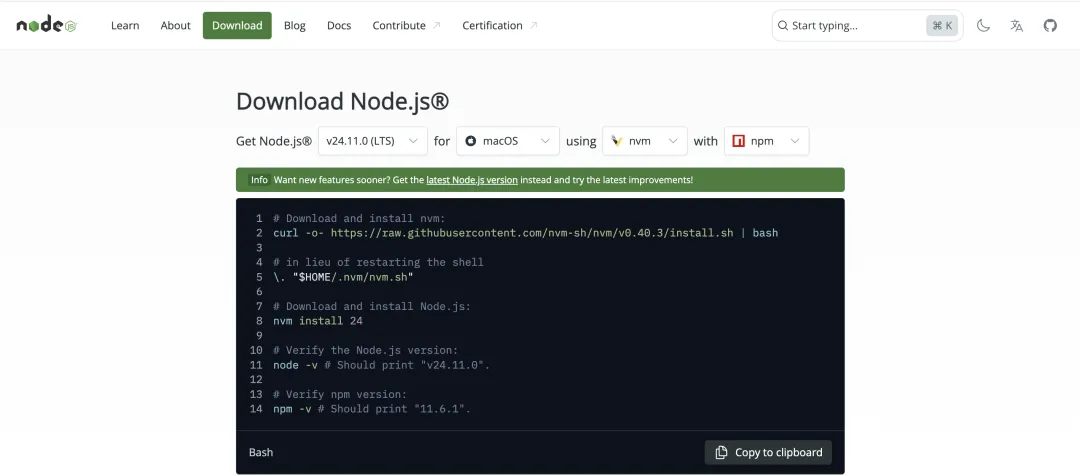Click the latest Node.js version link
The height and width of the screenshot is (476, 1080).
tap(472, 180)
